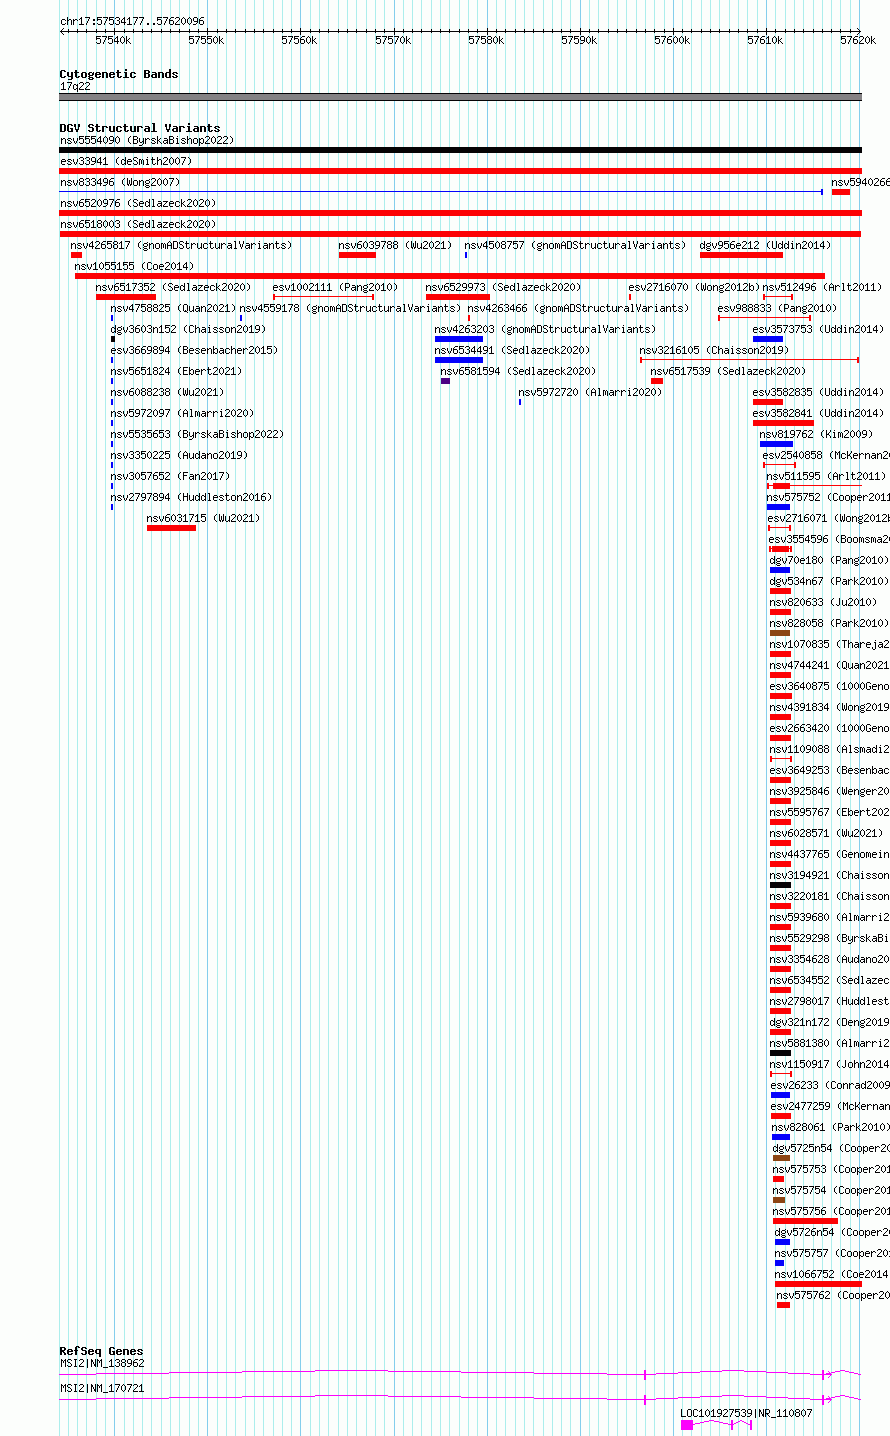
Task: Select the nsv3216105 (Chaisson2019) label
Action: 714,350
